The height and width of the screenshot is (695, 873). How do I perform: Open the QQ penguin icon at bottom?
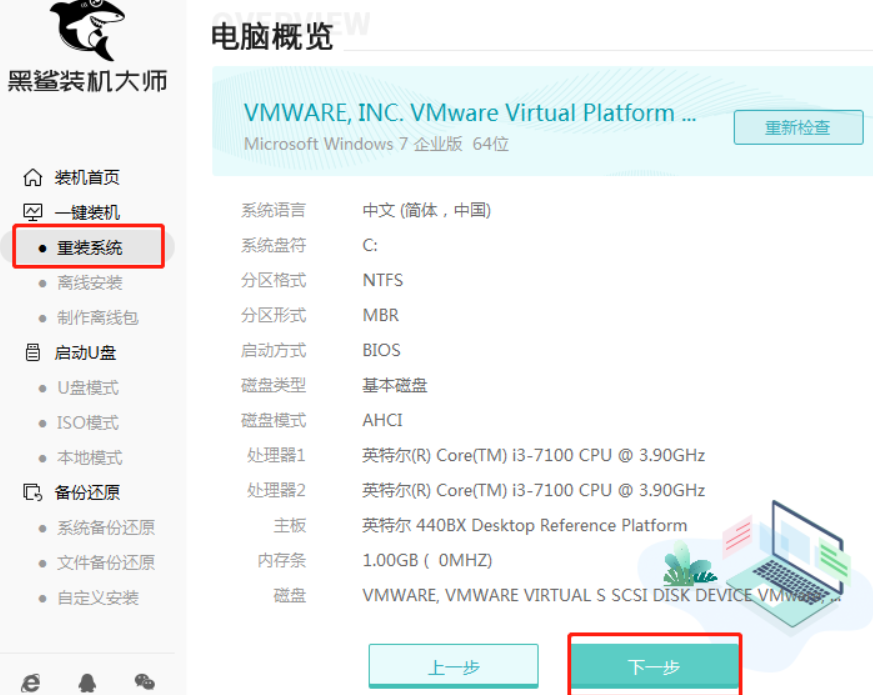pos(87,683)
